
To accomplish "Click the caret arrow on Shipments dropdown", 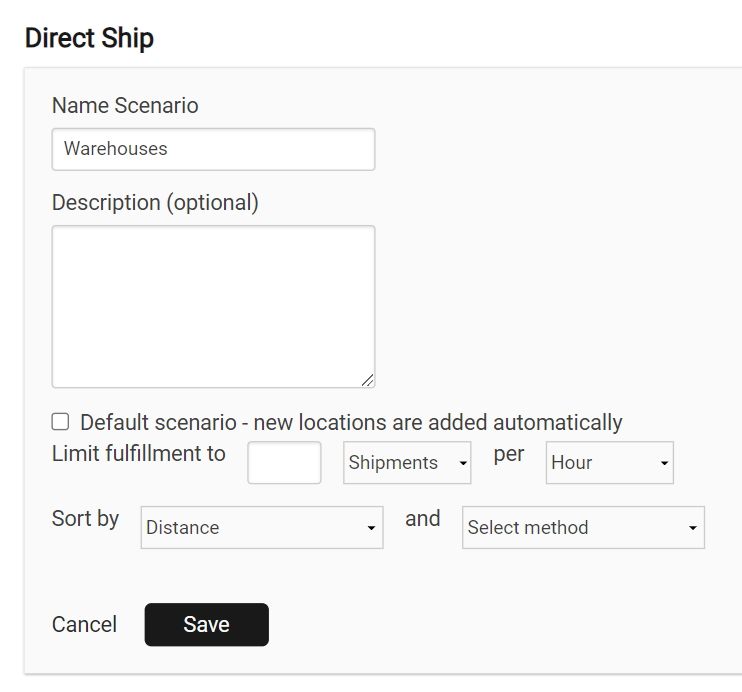I will (463, 464).
